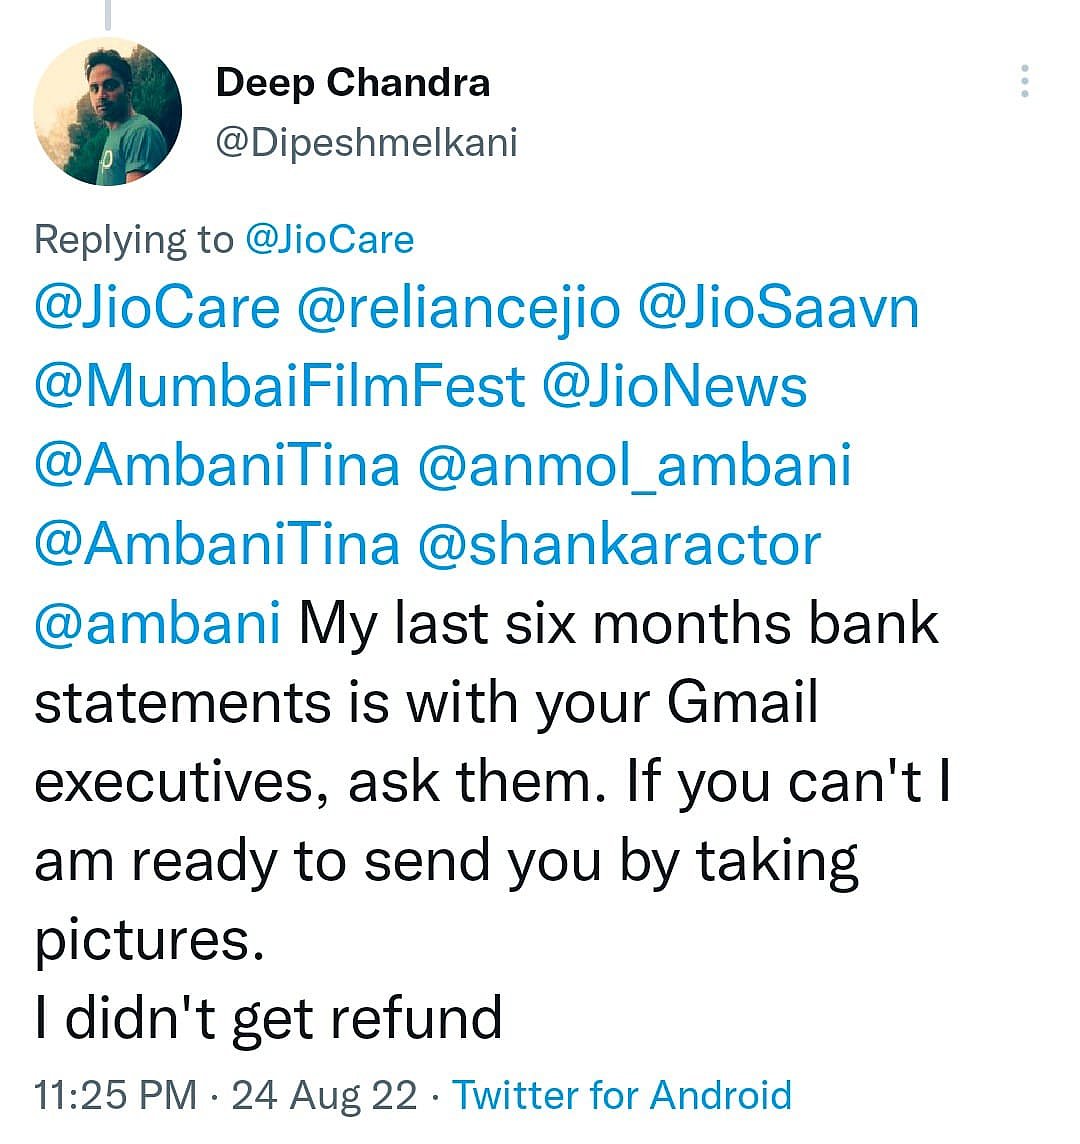Visit the @JioSaavn mention

[777, 308]
